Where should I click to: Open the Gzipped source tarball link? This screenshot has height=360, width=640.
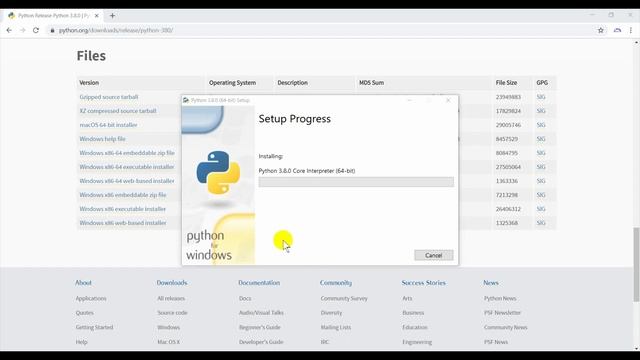pyautogui.click(x=109, y=97)
